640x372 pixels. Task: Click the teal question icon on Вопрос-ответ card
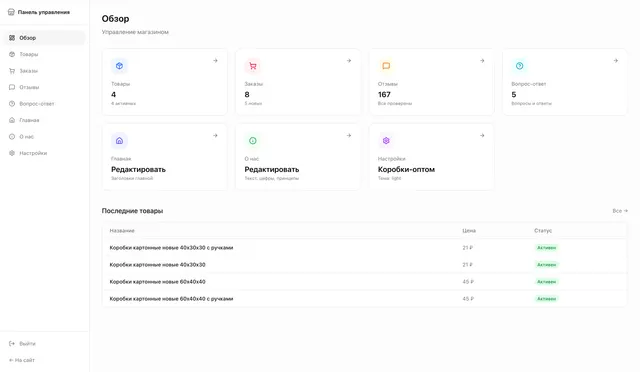(520, 66)
